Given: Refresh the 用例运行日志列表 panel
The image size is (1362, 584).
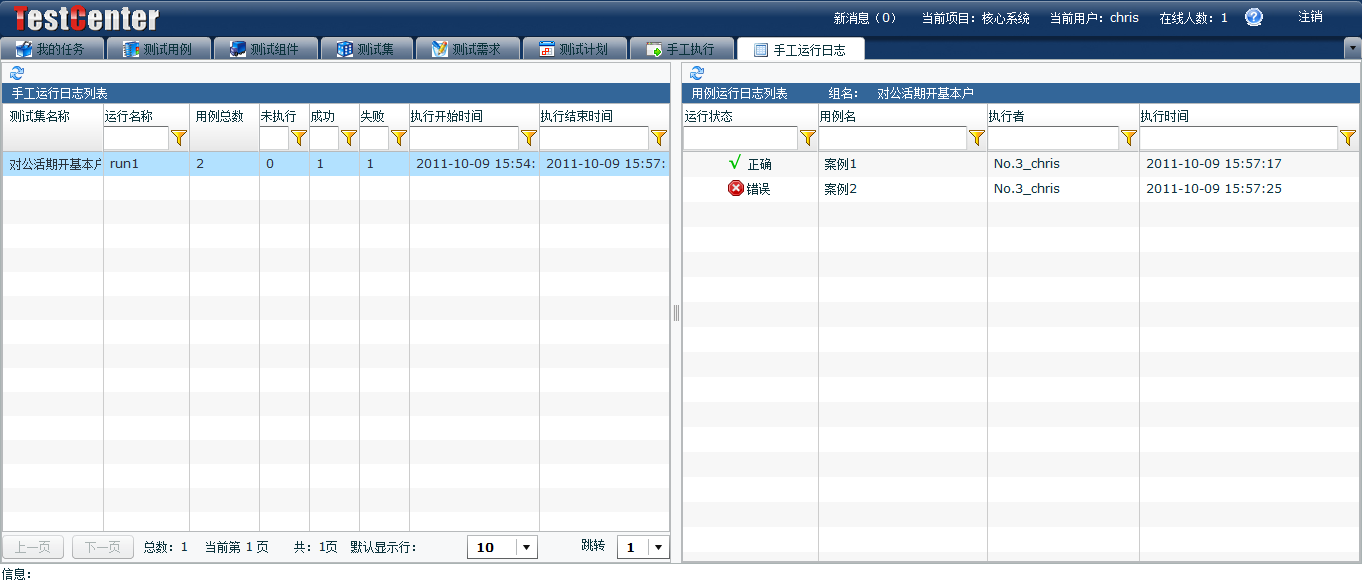Looking at the screenshot, I should [697, 73].
